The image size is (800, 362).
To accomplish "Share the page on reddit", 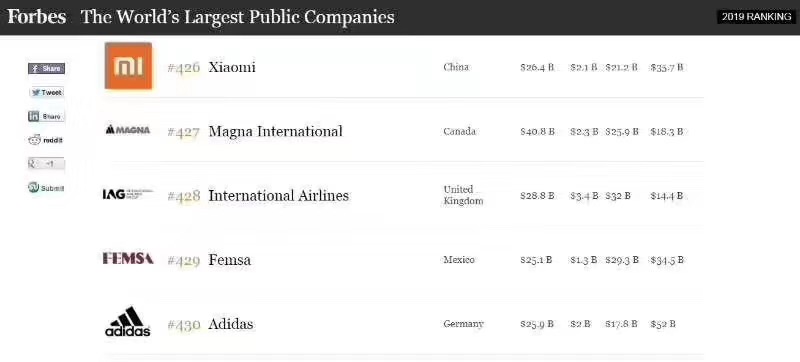I will [x=46, y=140].
